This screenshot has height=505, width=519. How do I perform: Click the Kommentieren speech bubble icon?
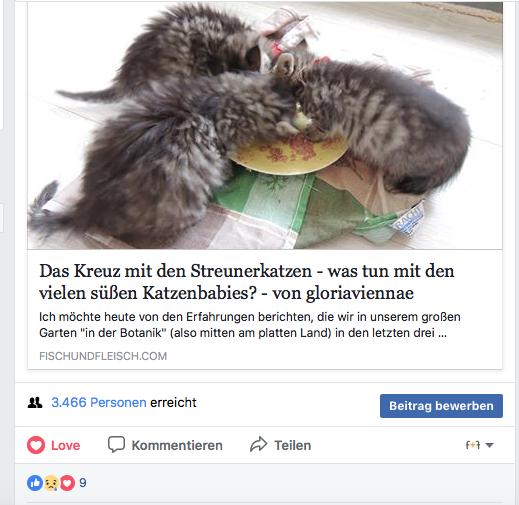tap(116, 444)
